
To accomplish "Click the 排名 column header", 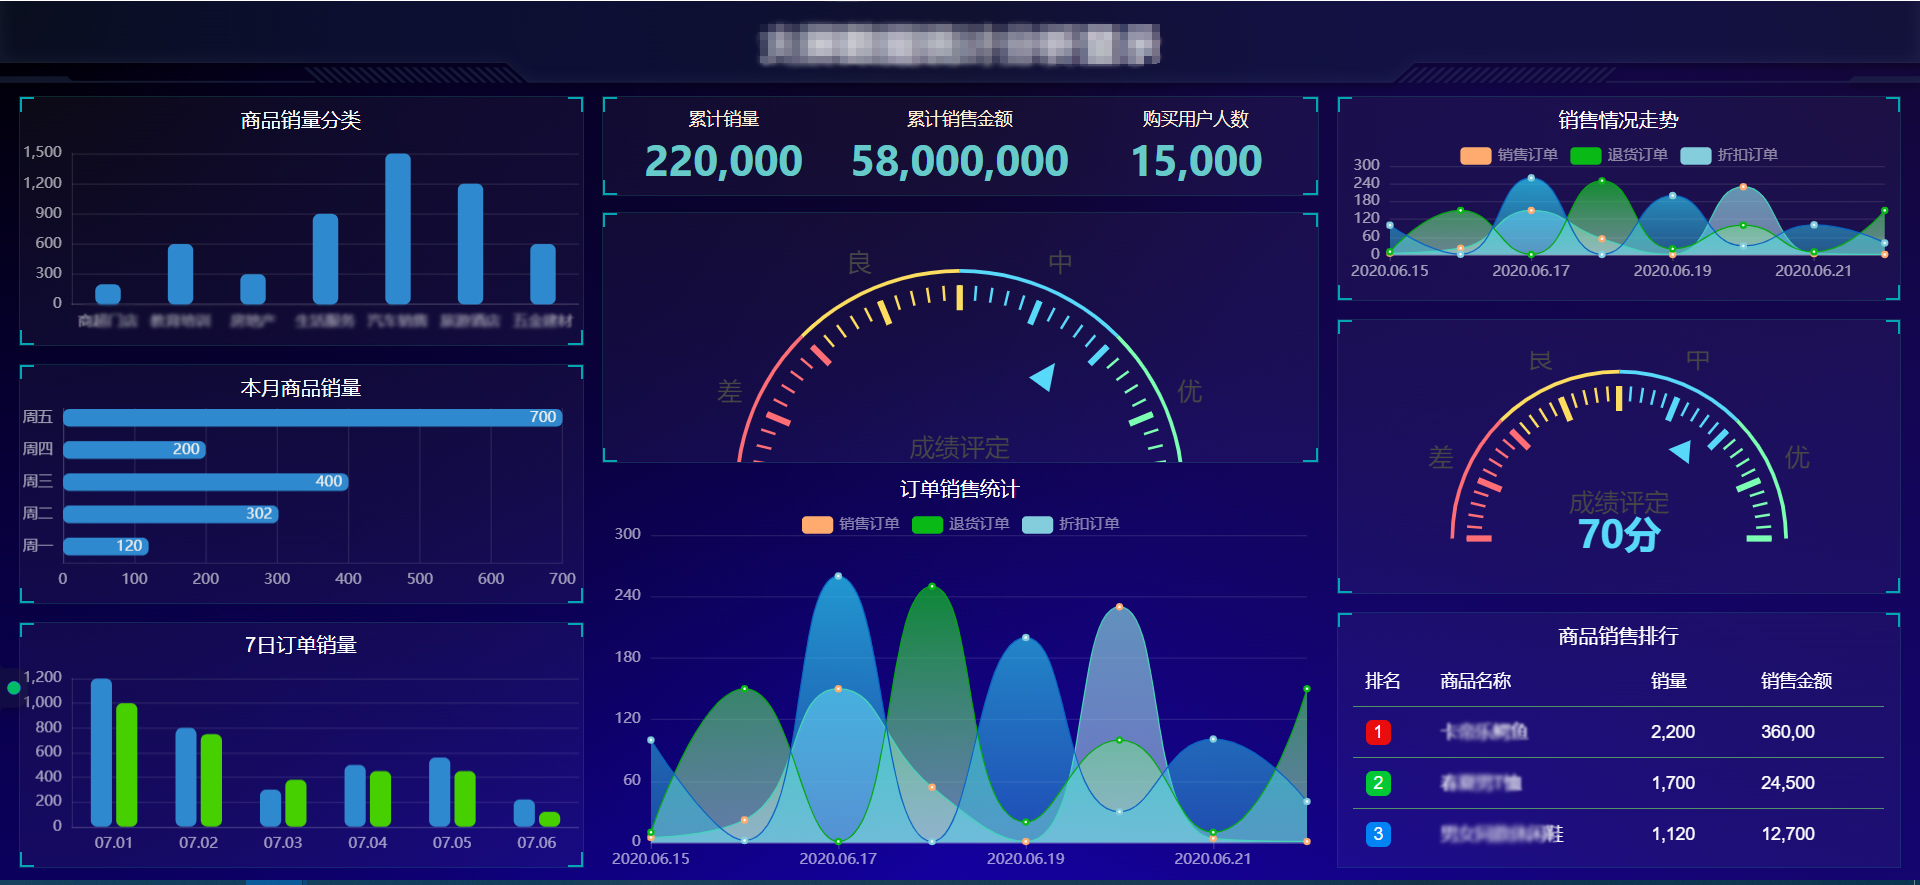I will [x=1383, y=681].
